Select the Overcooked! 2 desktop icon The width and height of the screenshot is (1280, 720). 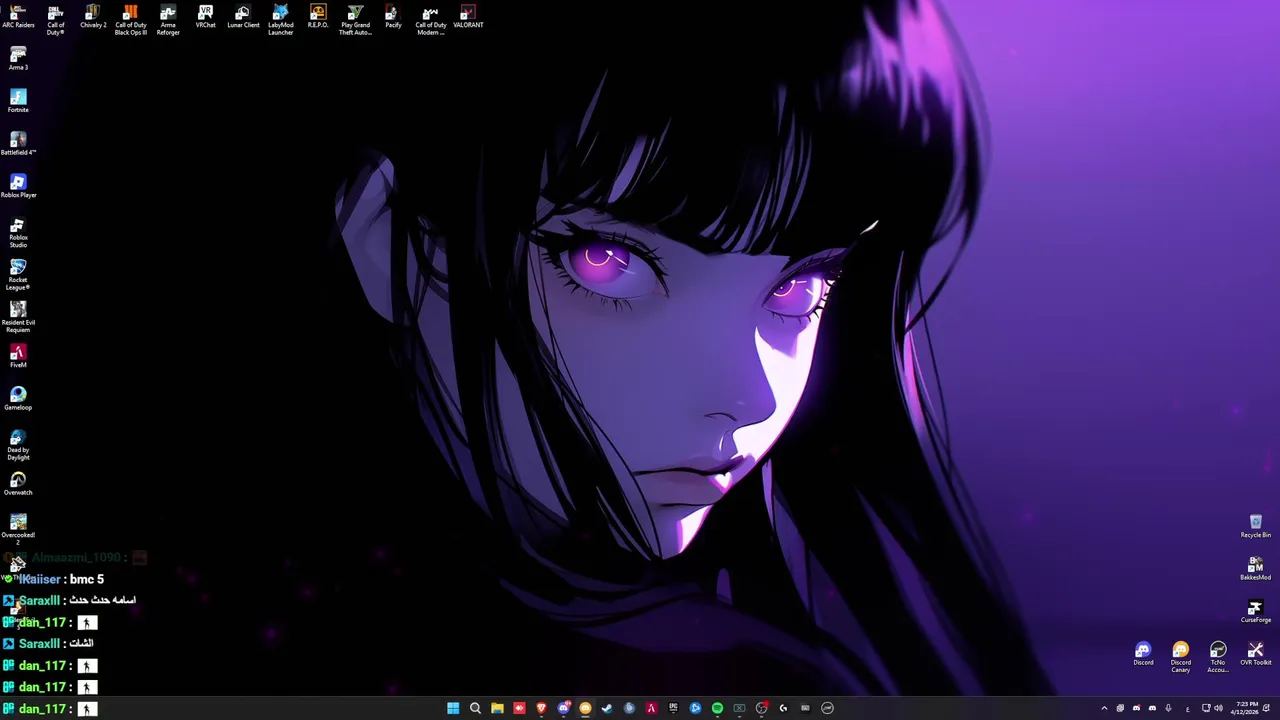18,530
